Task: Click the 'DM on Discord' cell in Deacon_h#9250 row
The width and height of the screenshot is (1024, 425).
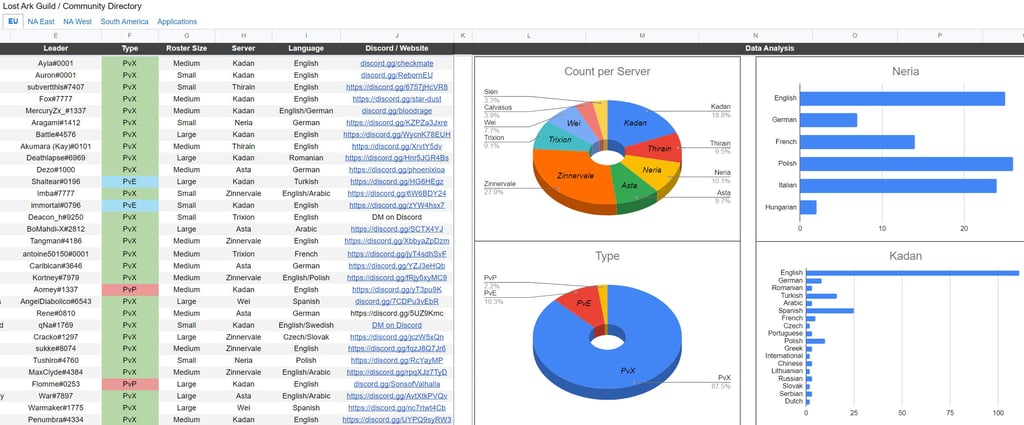Action: click(x=396, y=217)
